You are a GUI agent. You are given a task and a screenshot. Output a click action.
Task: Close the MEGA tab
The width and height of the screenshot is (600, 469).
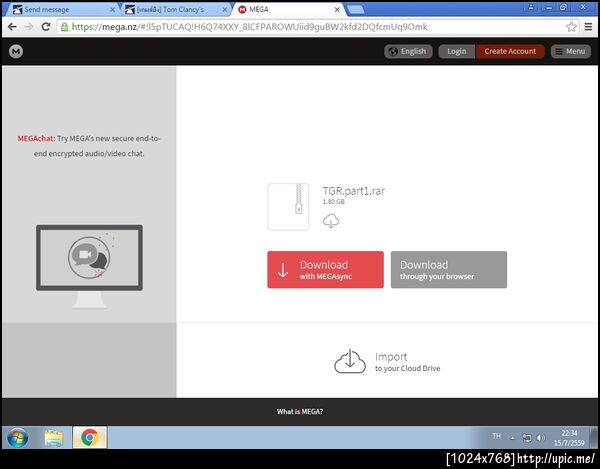tap(337, 10)
